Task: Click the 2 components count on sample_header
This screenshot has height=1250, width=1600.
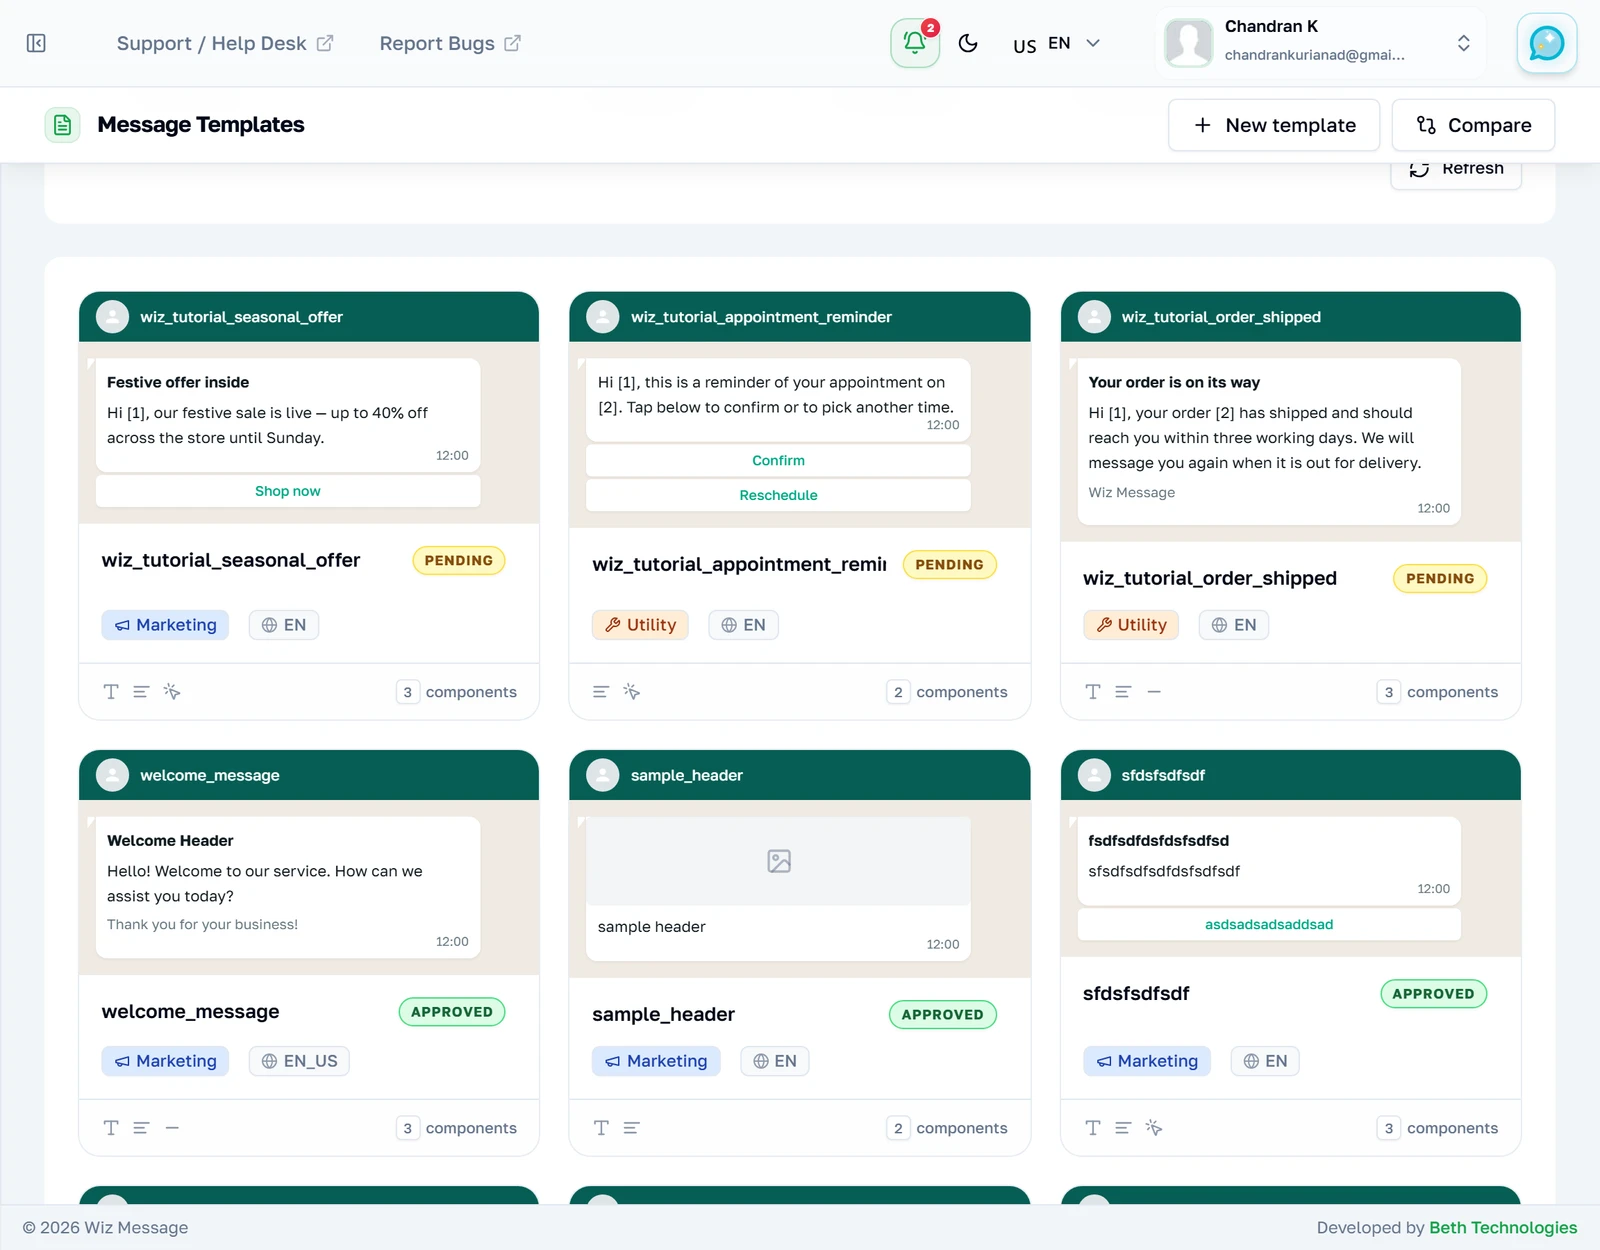Action: pyautogui.click(x=948, y=1128)
